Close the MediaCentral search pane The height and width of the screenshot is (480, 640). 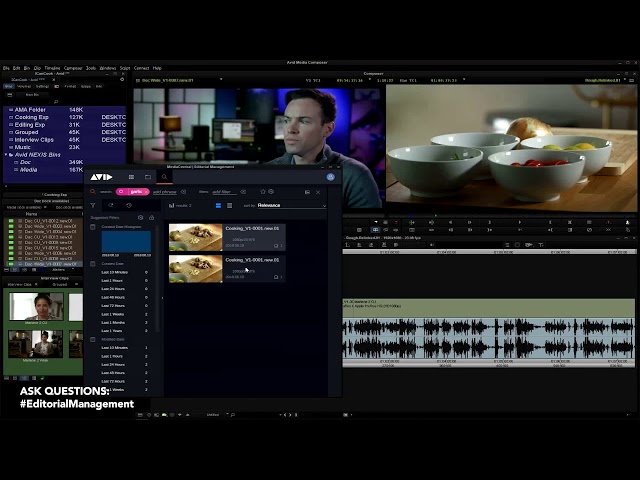[x=318, y=192]
